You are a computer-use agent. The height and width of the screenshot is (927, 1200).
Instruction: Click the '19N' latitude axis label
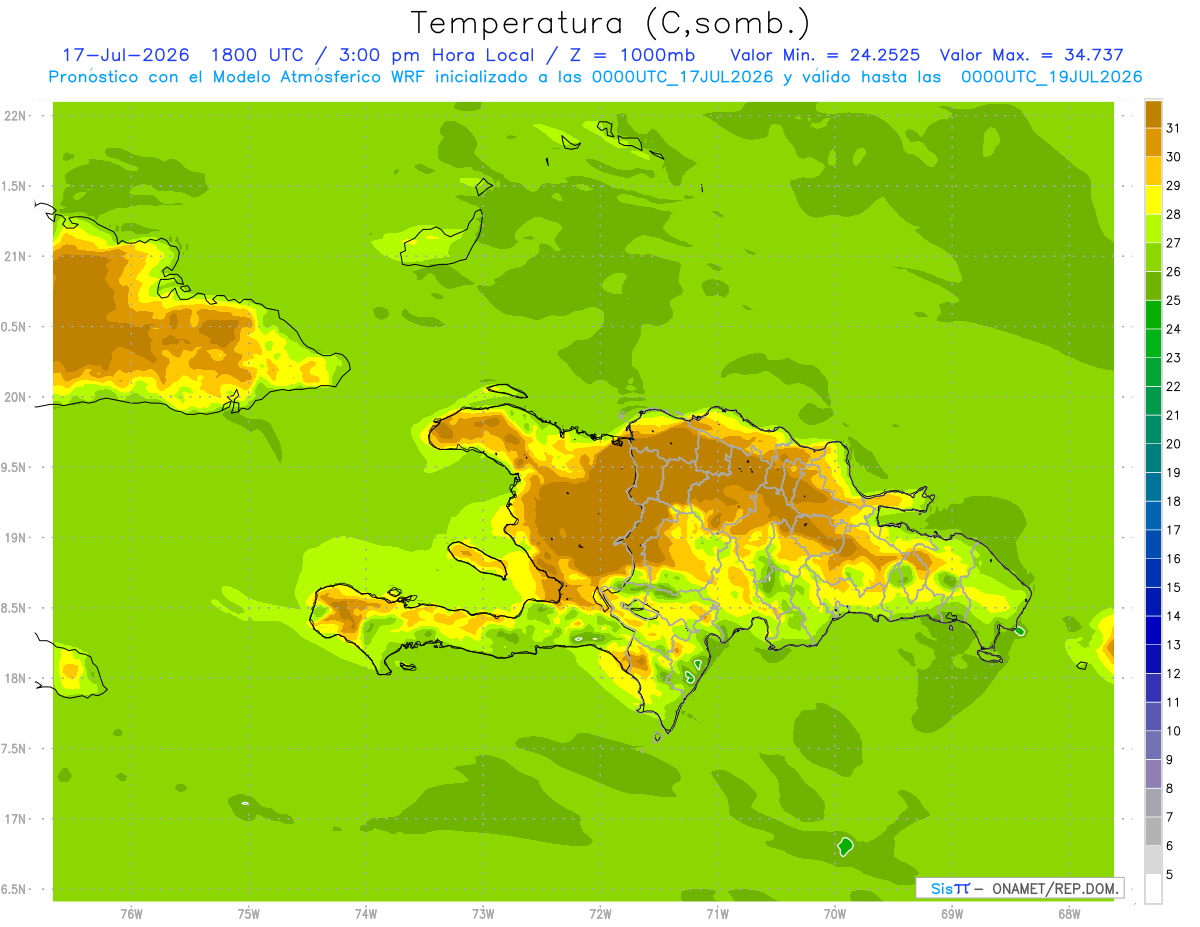pos(15,537)
